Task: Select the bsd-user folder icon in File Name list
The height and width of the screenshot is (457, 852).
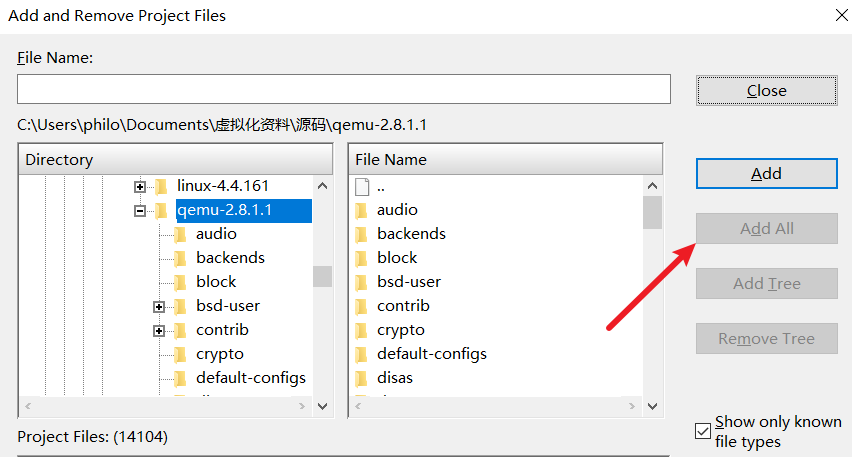Action: pos(361,282)
